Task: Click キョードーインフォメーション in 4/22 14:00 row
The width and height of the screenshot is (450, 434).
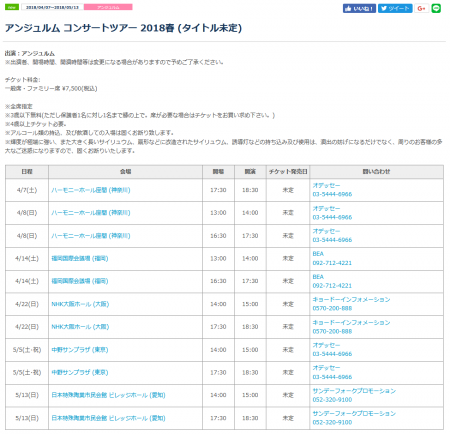Action: point(351,299)
